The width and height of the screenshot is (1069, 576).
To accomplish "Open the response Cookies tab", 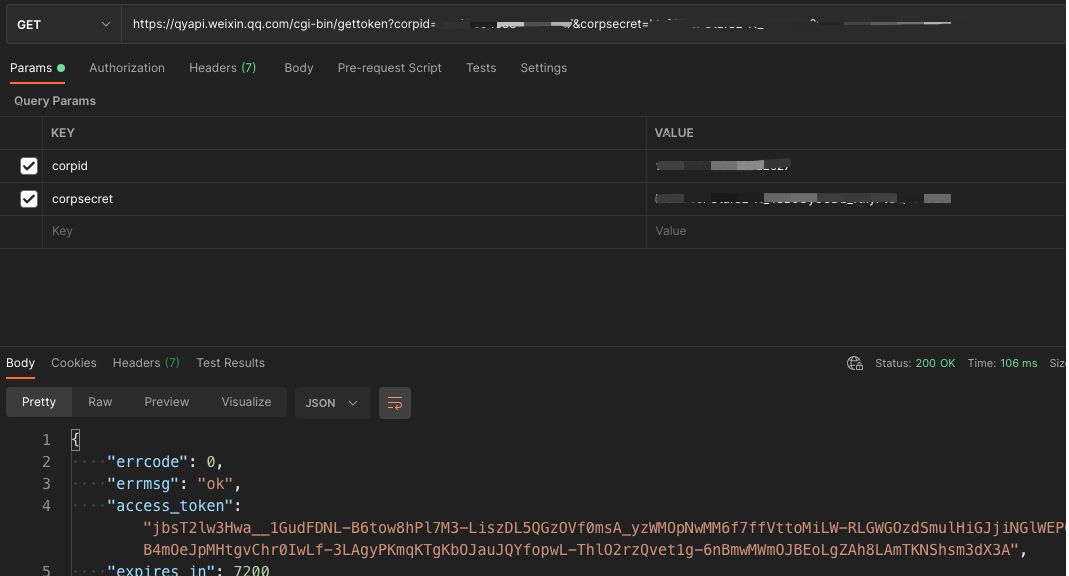I will click(x=74, y=363).
